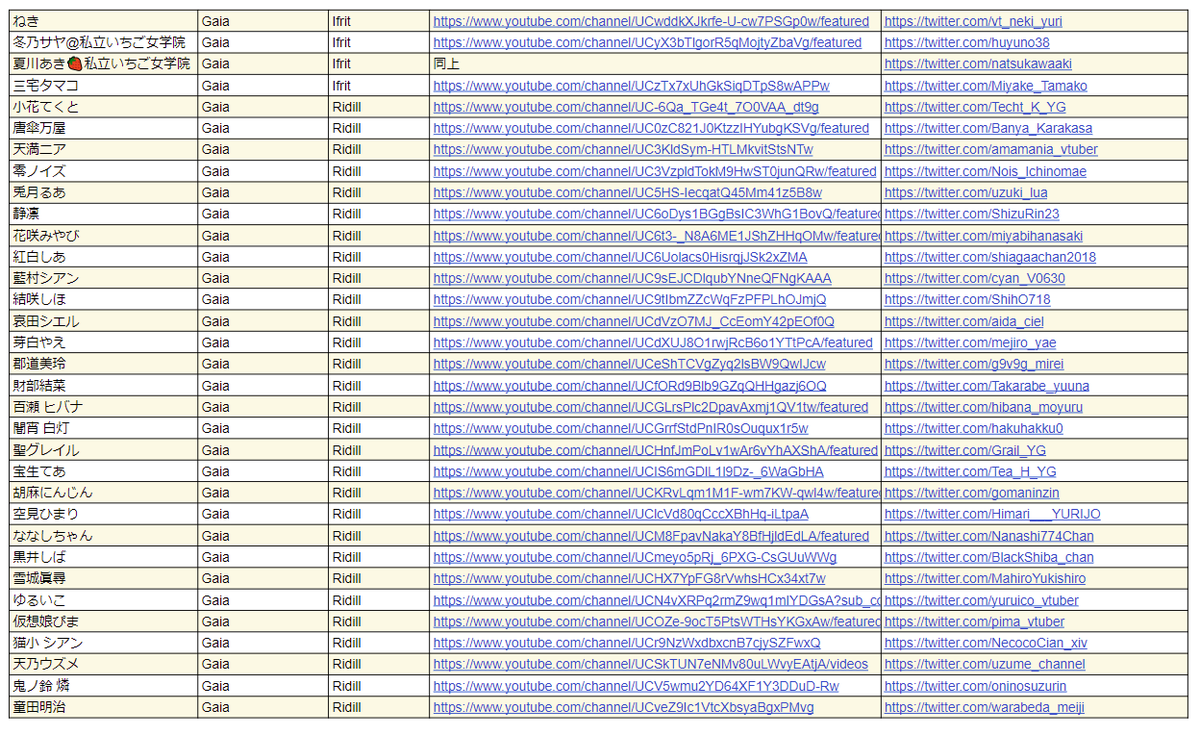The width and height of the screenshot is (1200, 735).
Task: Open the YouTube link in 哀田シエル row
Action: point(634,322)
